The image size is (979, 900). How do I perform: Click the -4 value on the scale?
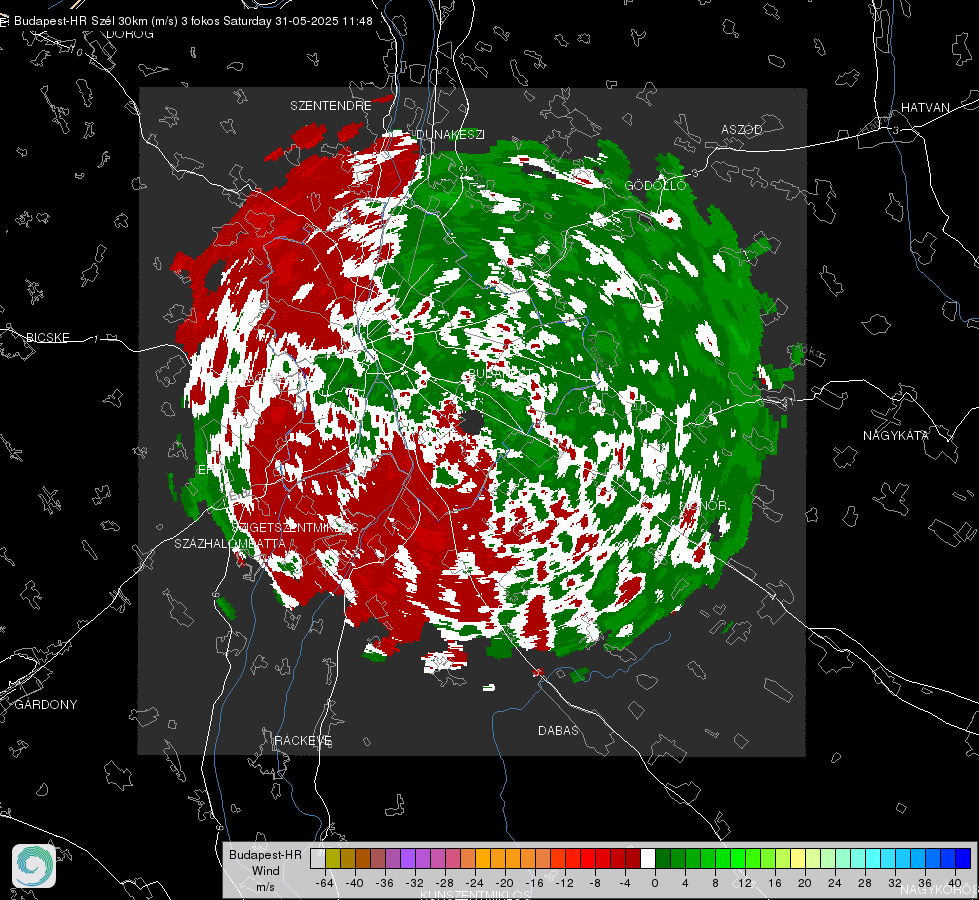(x=624, y=883)
